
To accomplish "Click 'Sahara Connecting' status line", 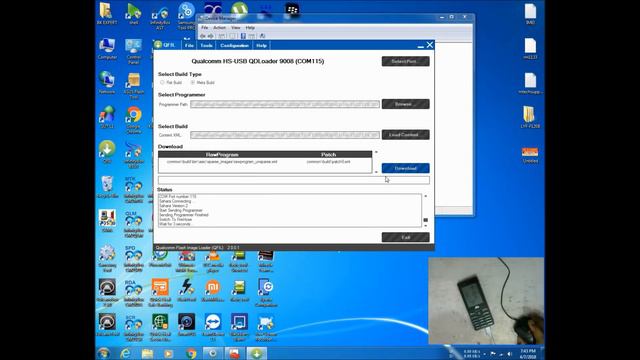I will point(175,201).
